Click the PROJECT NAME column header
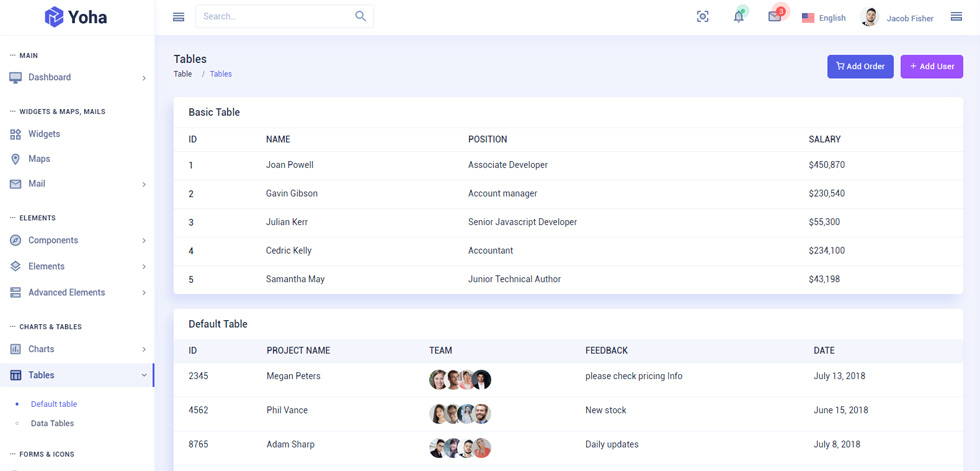 (298, 350)
